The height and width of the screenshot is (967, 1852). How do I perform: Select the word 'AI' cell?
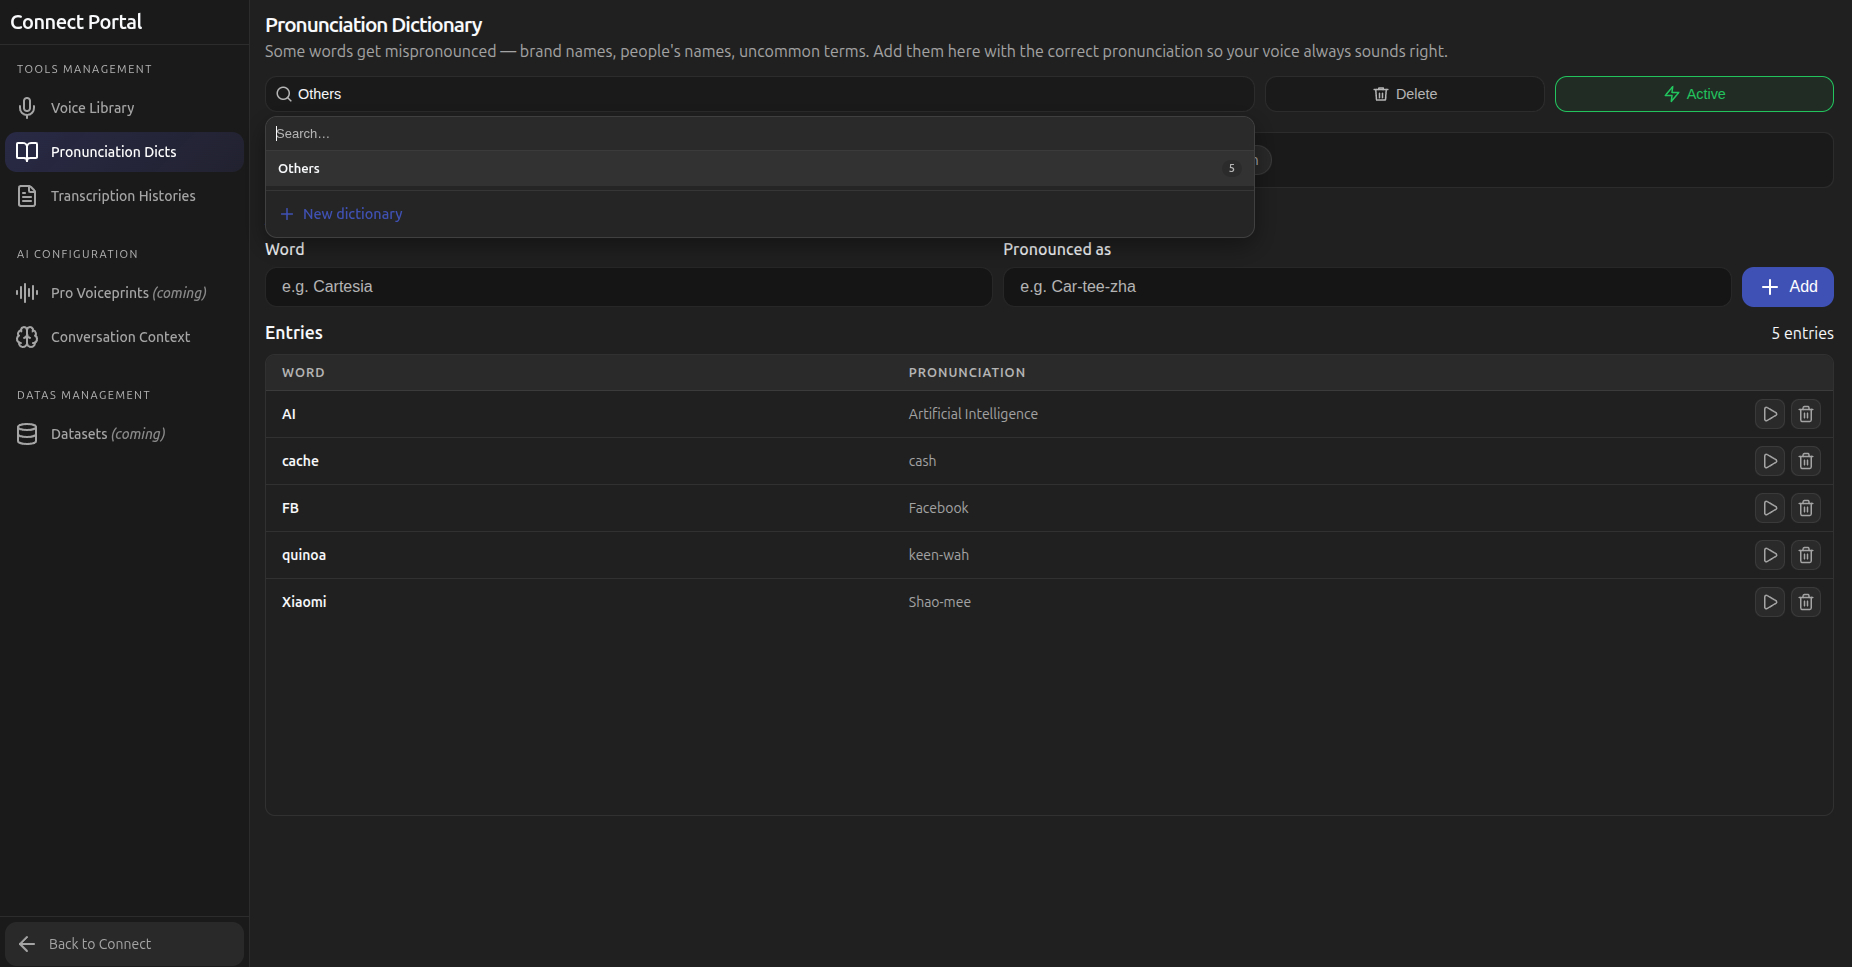point(288,414)
